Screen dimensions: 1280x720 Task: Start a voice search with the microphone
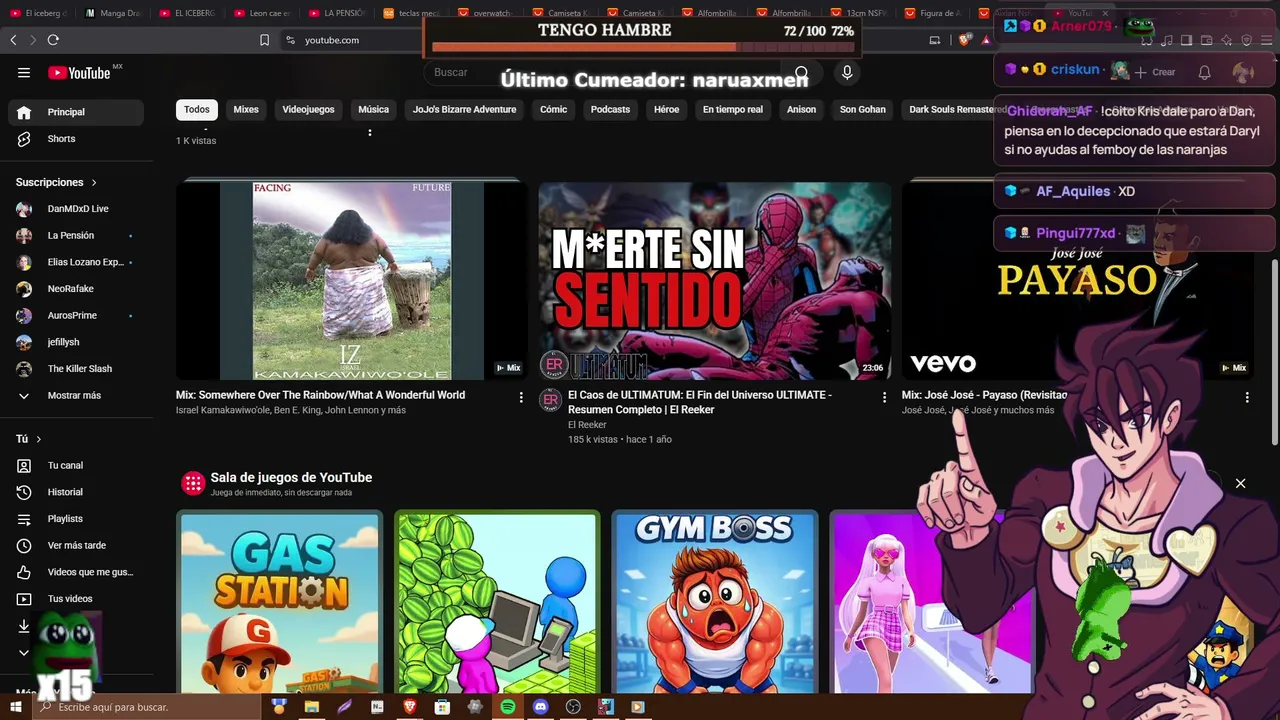pyautogui.click(x=847, y=72)
